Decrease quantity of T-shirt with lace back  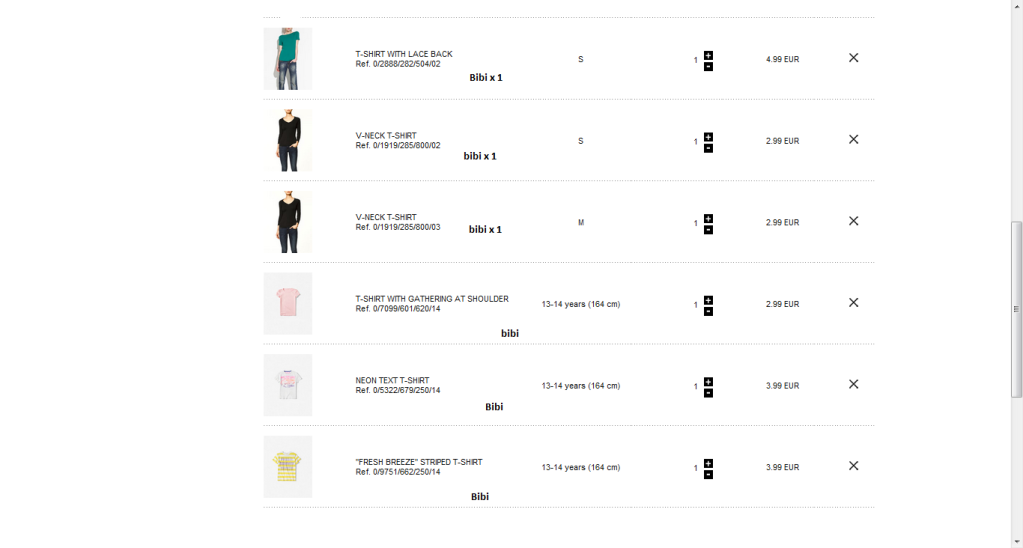point(708,67)
